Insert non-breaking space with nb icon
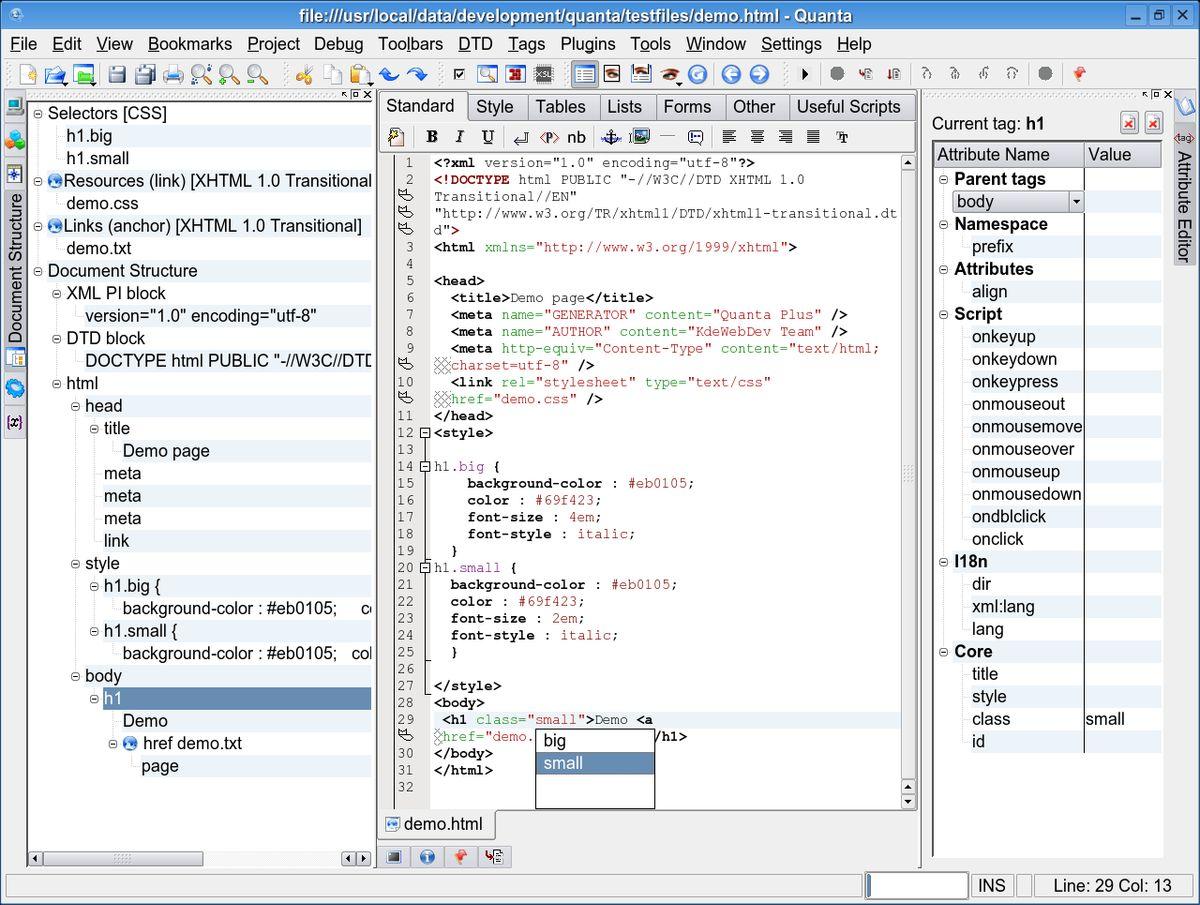The image size is (1200, 905). (577, 137)
